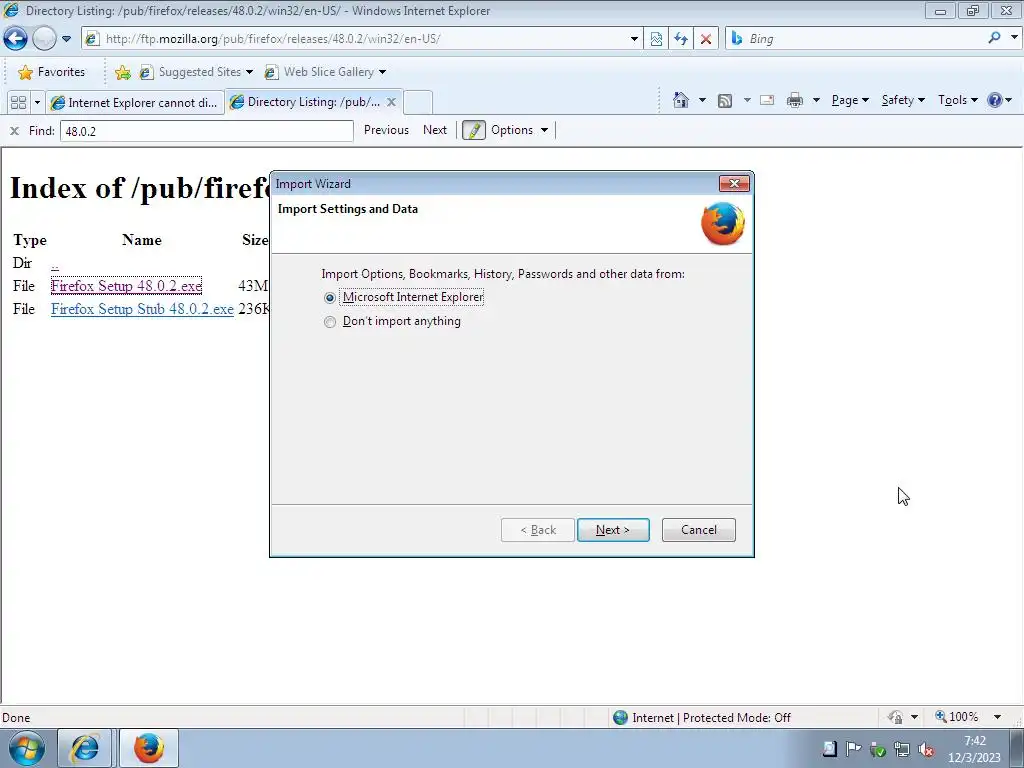The image size is (1024, 768).
Task: Stop loading with the red X icon
Action: coord(706,39)
